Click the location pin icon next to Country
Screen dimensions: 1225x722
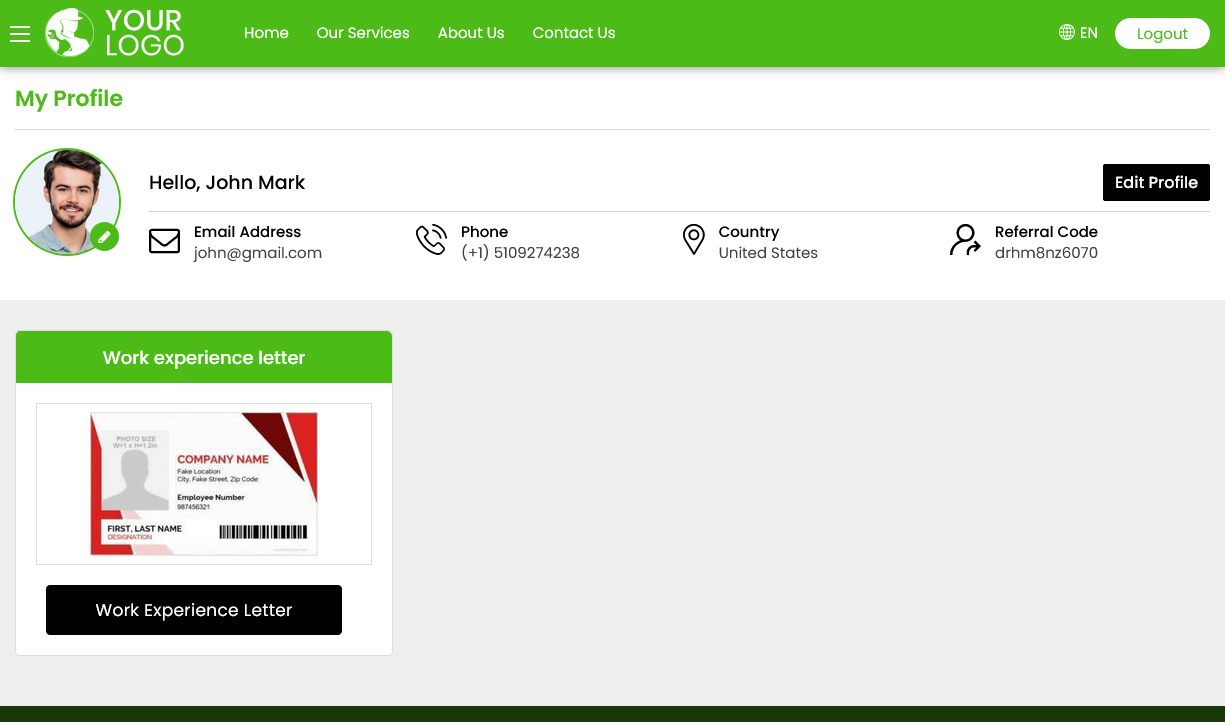pyautogui.click(x=694, y=239)
